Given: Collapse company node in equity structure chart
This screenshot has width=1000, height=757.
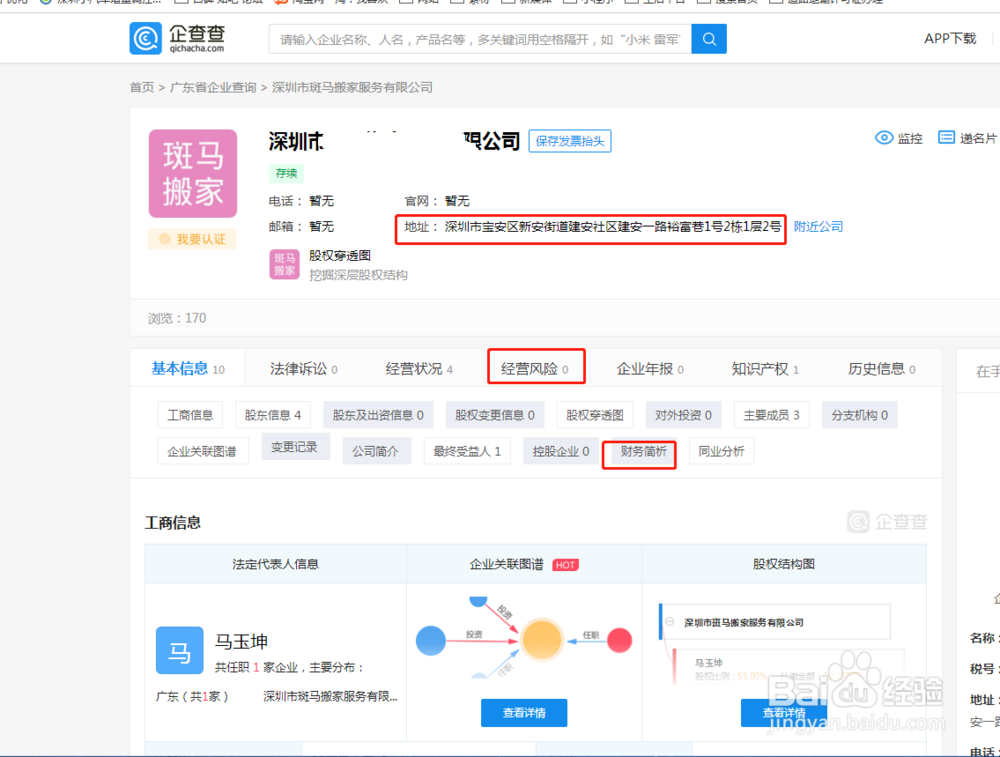Looking at the screenshot, I should coord(670,622).
